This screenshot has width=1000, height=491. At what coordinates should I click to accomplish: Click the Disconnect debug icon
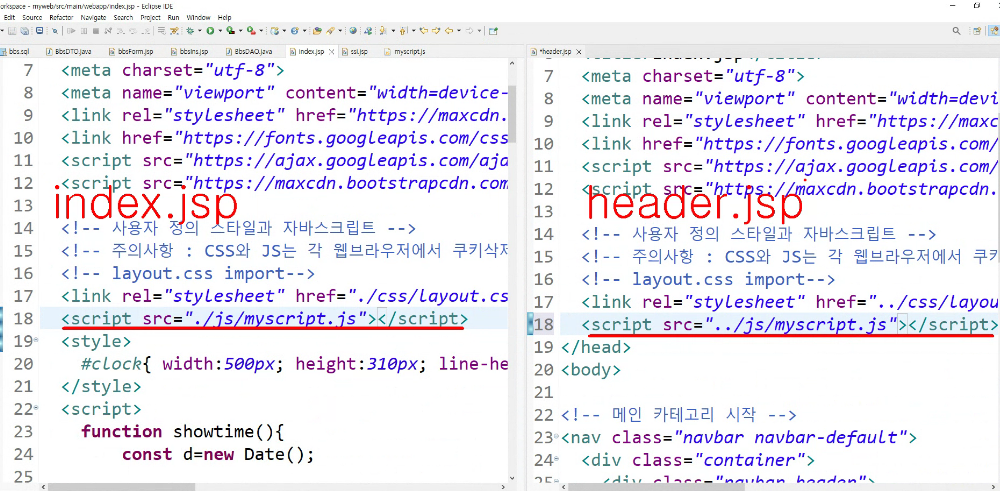(x=108, y=30)
